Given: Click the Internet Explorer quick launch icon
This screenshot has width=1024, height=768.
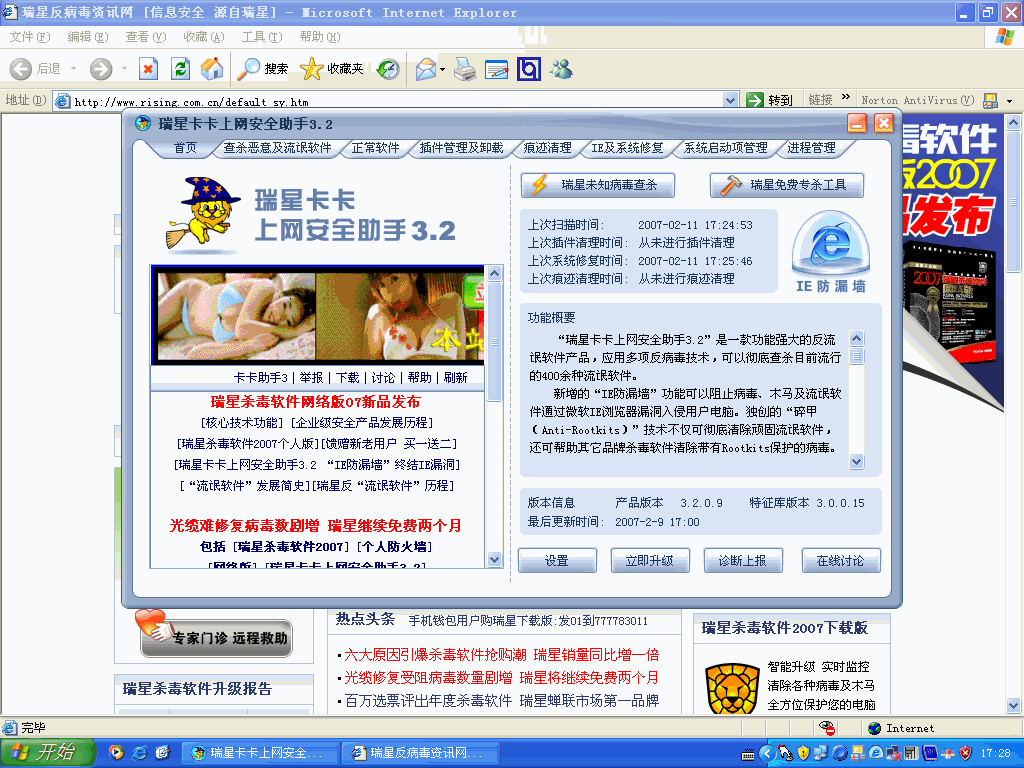Looking at the screenshot, I should (139, 752).
